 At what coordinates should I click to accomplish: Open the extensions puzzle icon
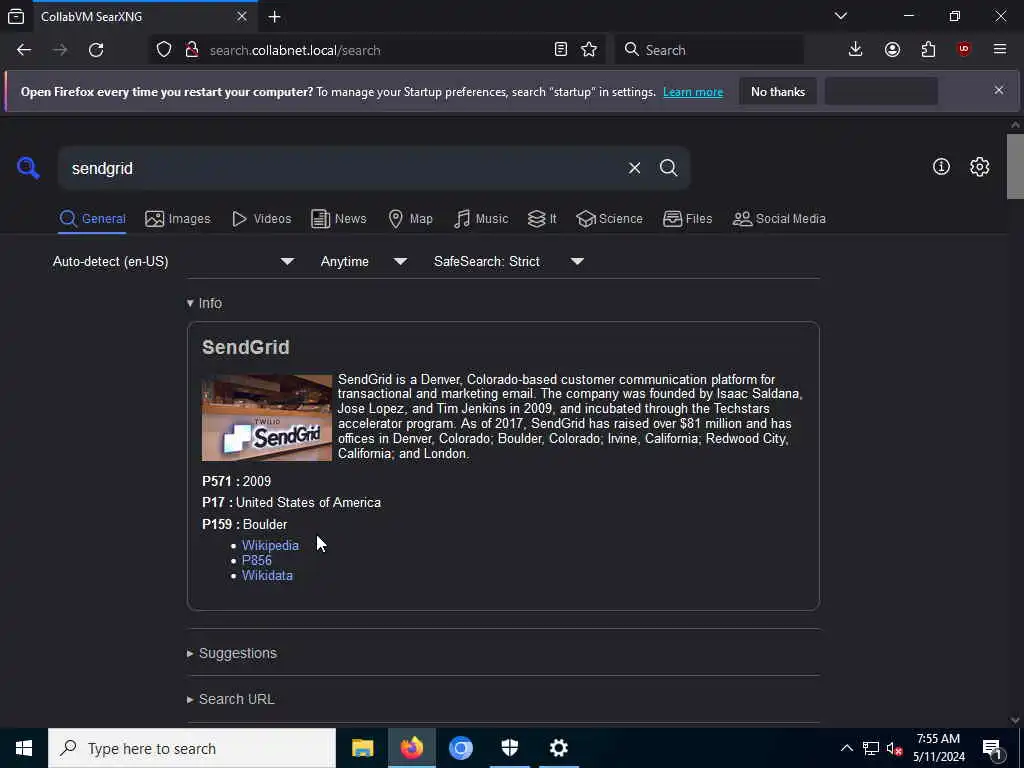click(x=928, y=50)
